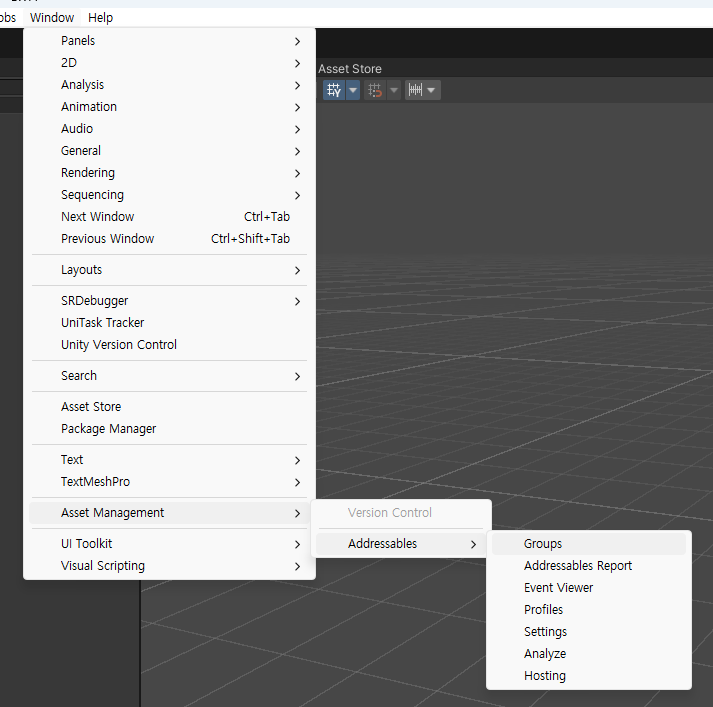713x707 pixels.
Task: Expand the Rendering submenu
Action: point(169,173)
